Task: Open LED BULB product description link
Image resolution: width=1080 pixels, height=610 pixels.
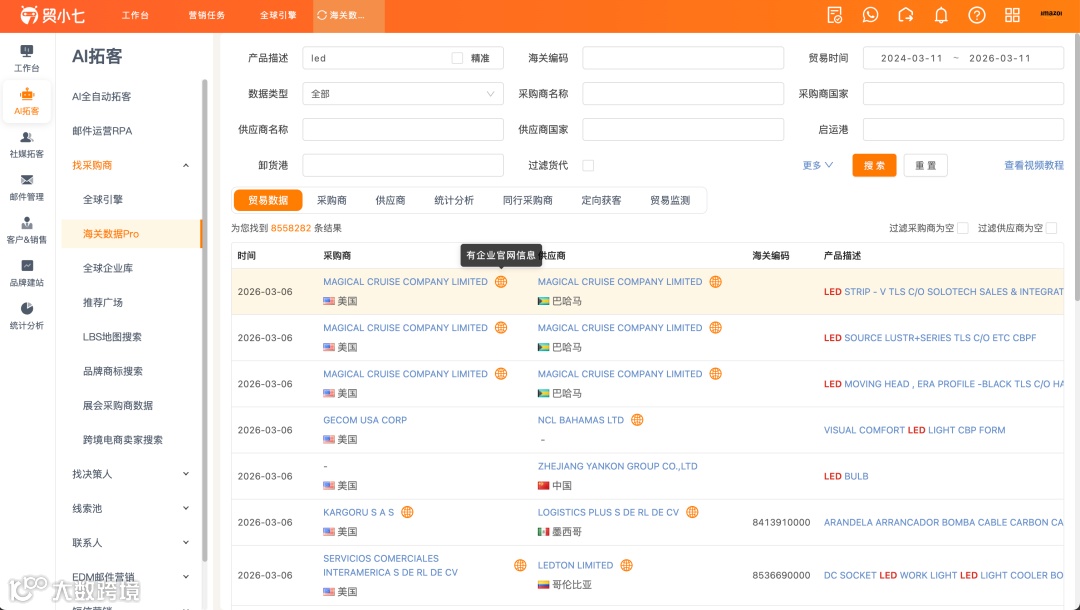Action: (x=846, y=476)
